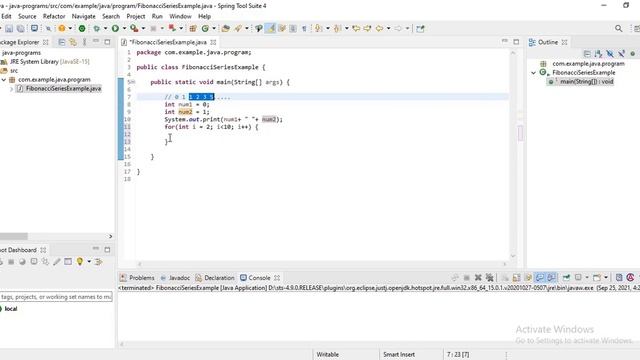Maximize the editor area
The image size is (640, 360).
[516, 42]
